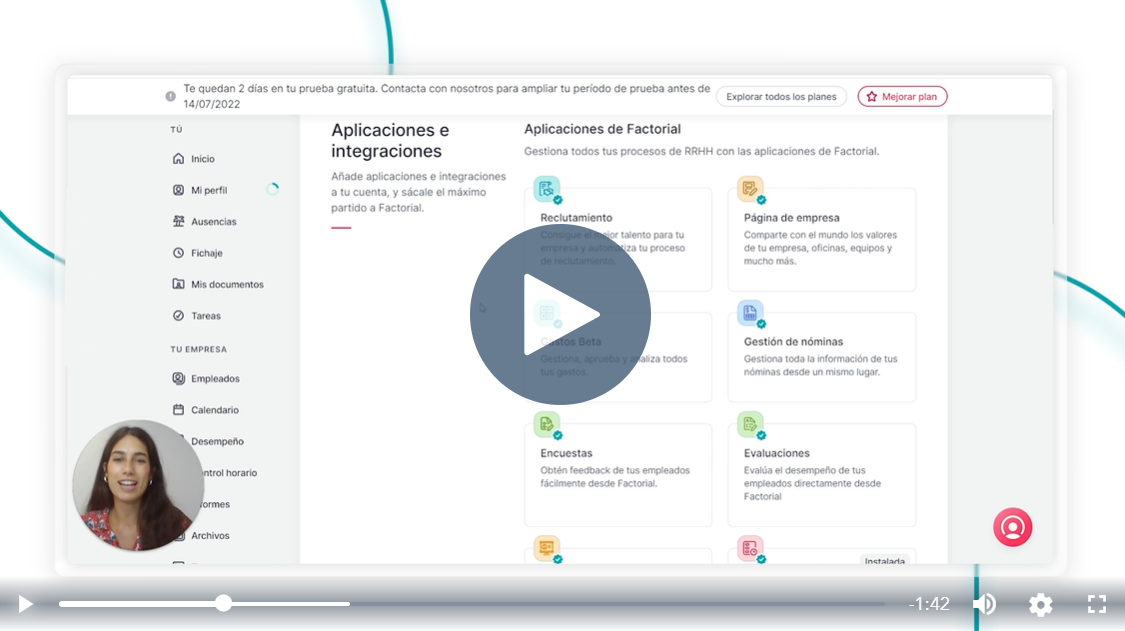Image resolution: width=1125 pixels, height=631 pixels.
Task: Click the Reclutamiento teal app icon
Action: click(547, 190)
